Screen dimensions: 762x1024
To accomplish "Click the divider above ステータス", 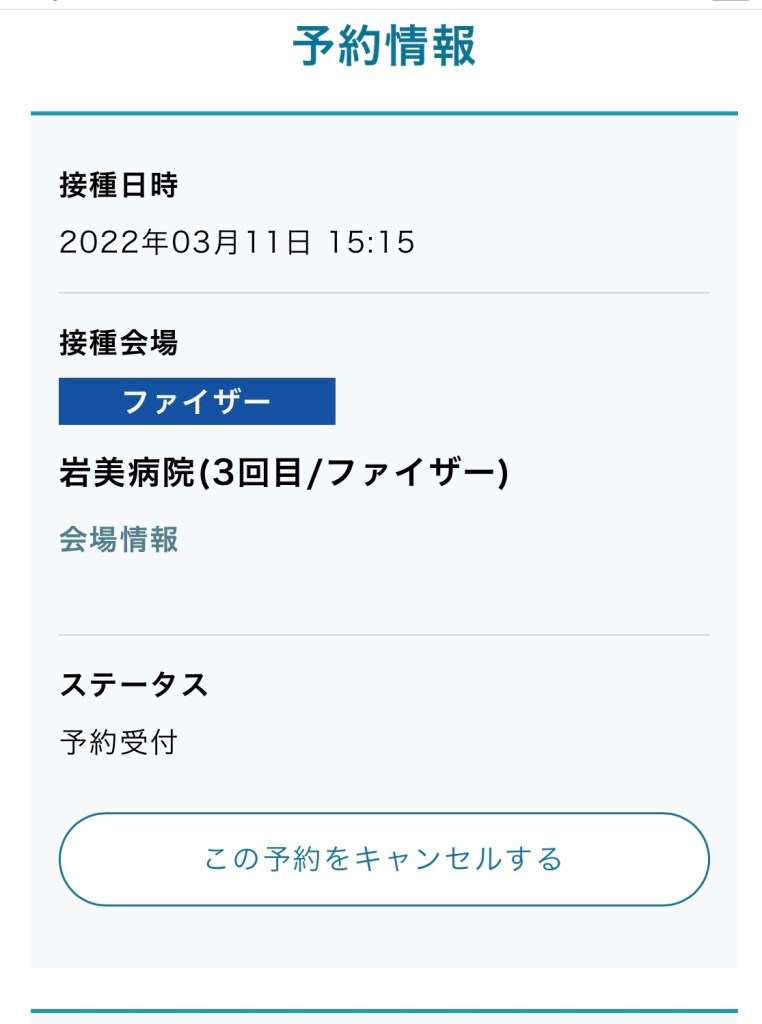I will click(384, 635).
